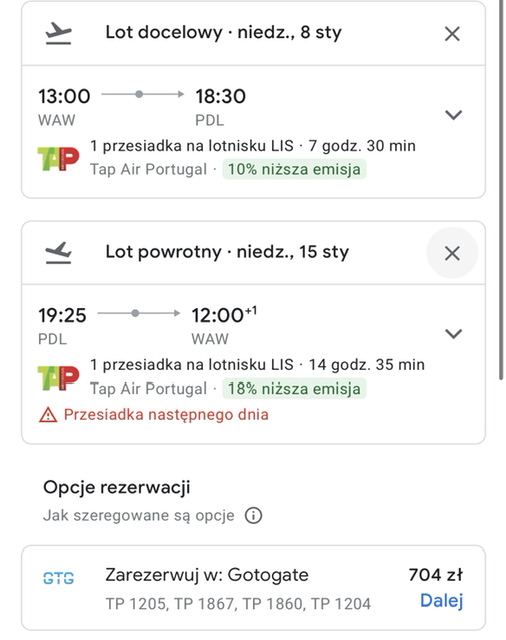
Task: Remove the outbound flight with the X icon
Action: (452, 34)
